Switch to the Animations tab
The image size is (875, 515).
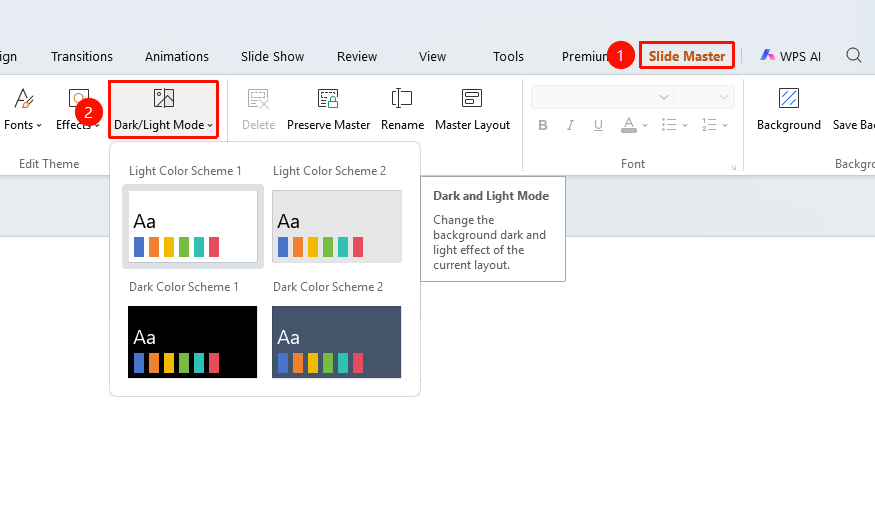pos(177,56)
